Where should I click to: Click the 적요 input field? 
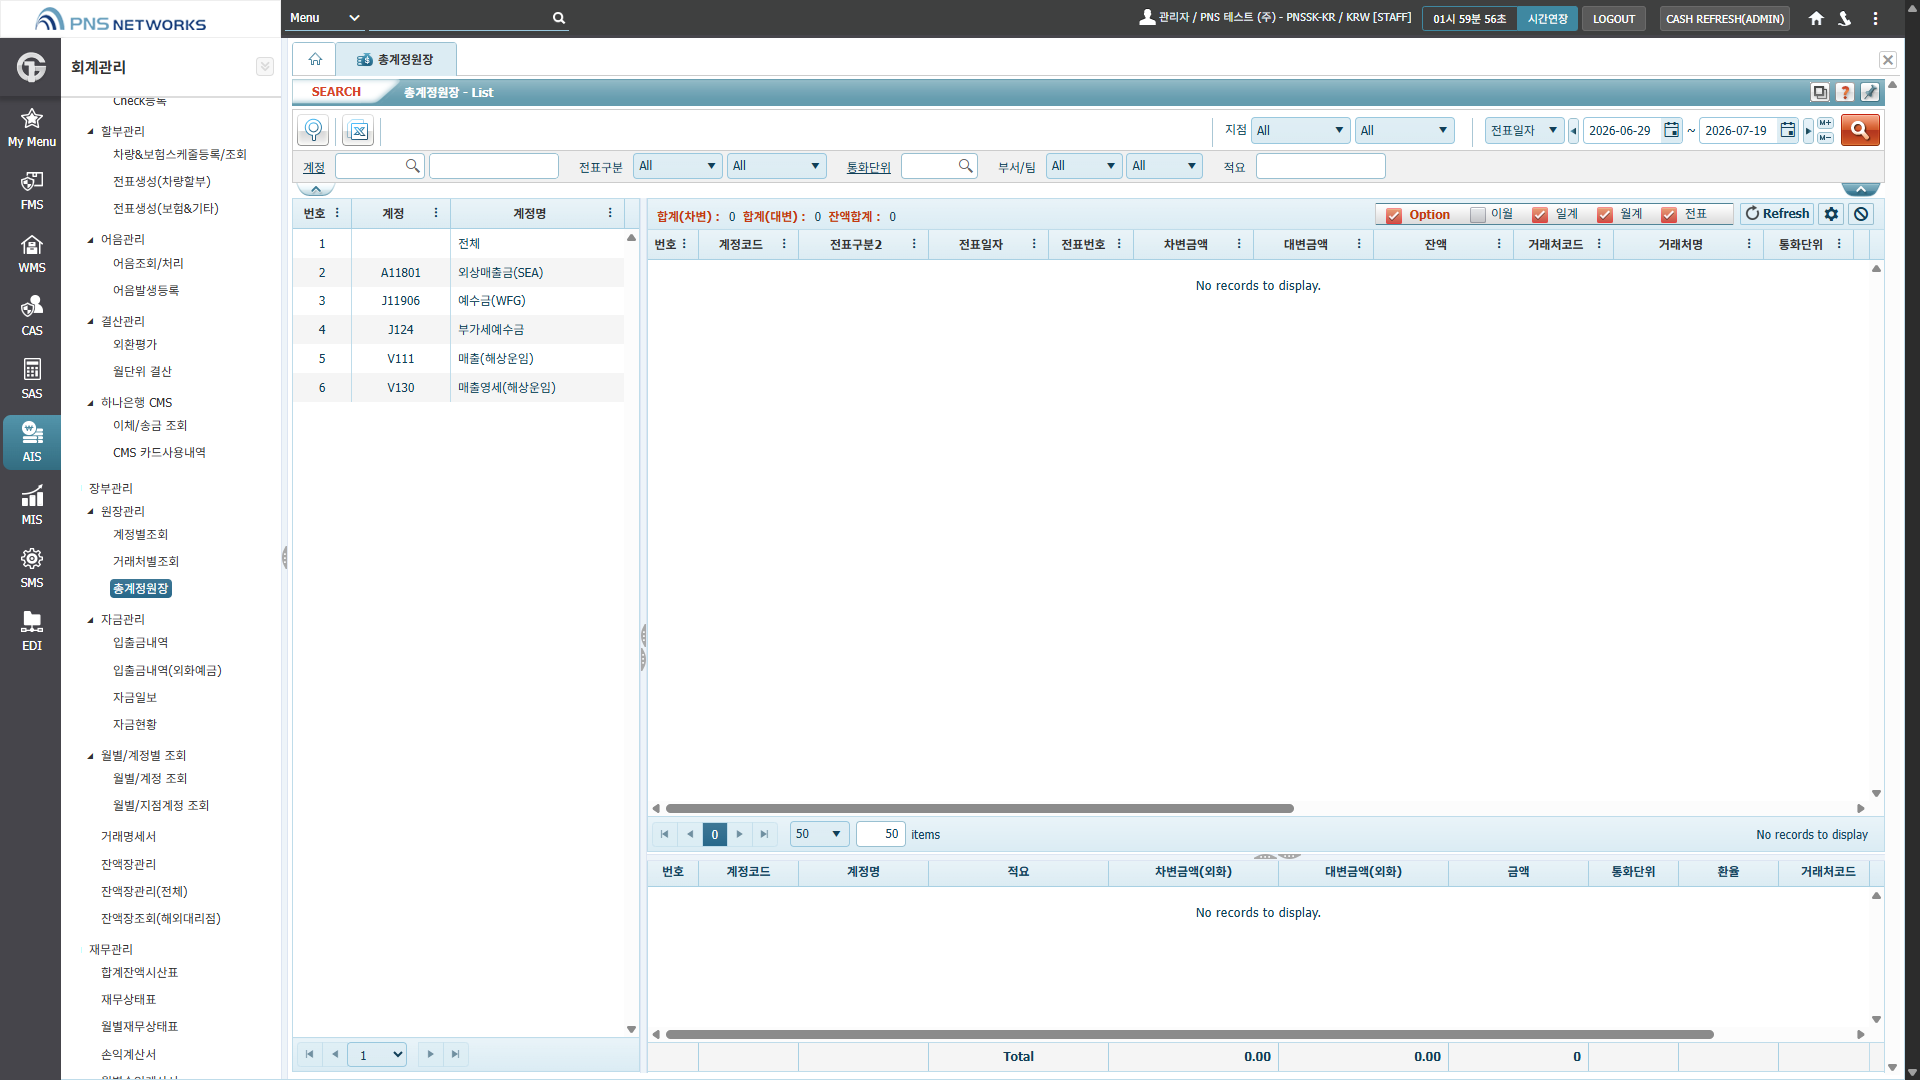pyautogui.click(x=1320, y=166)
